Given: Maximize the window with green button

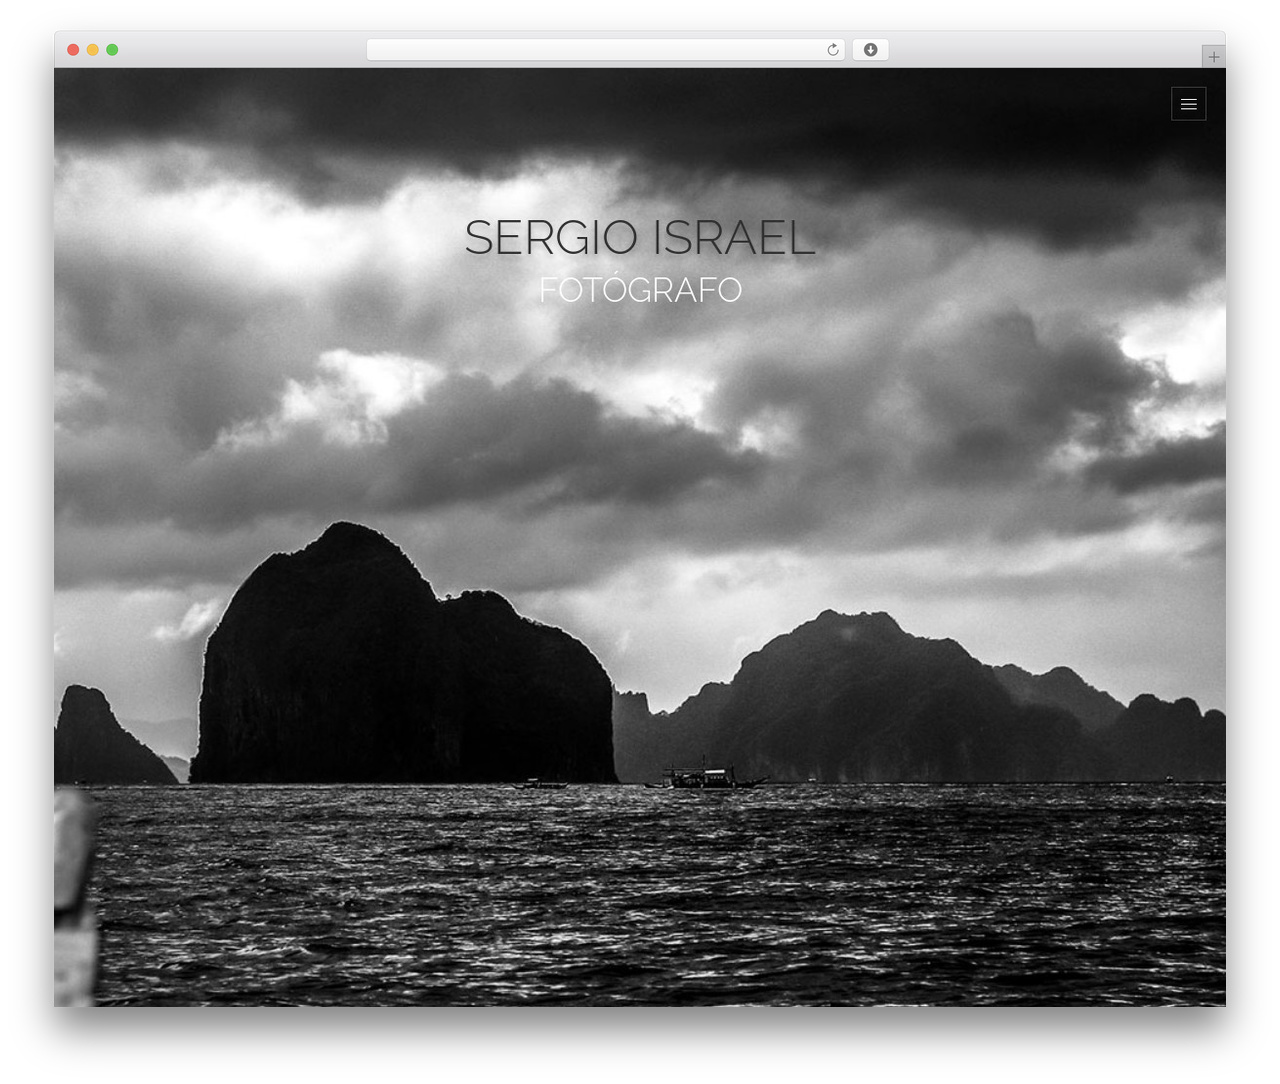Looking at the screenshot, I should pos(112,50).
